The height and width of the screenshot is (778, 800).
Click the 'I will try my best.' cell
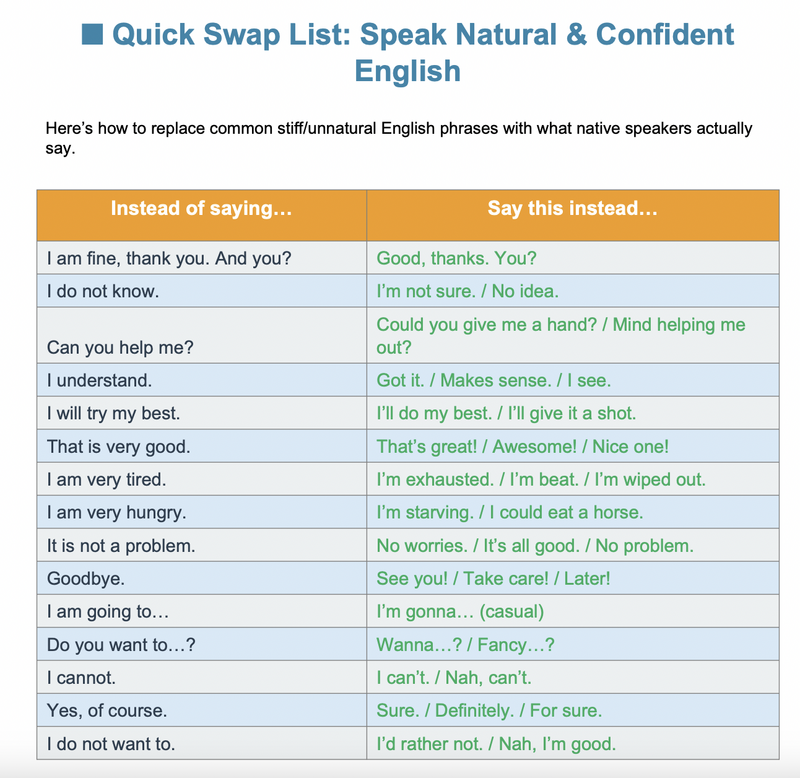coord(202,413)
